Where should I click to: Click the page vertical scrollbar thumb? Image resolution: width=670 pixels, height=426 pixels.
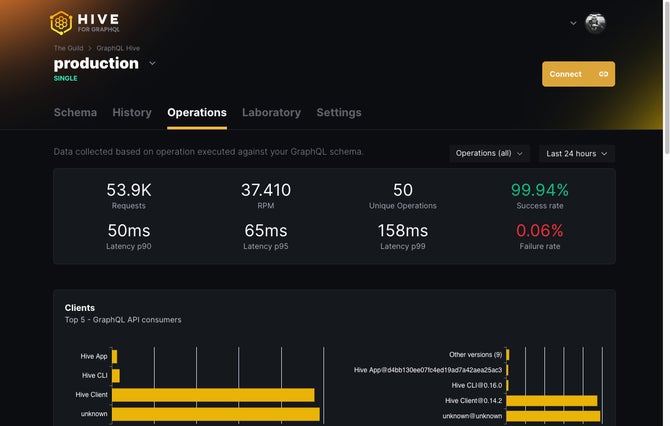coord(667,77)
